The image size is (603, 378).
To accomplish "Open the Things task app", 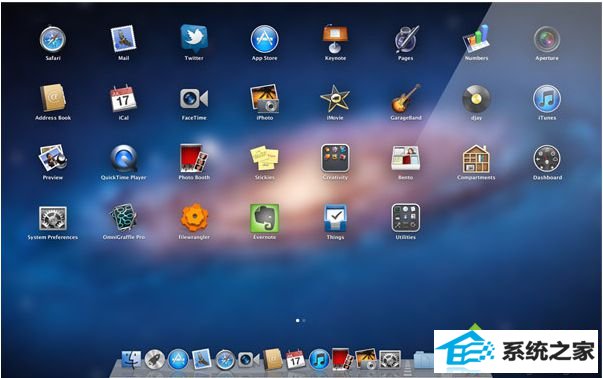I will 335,218.
